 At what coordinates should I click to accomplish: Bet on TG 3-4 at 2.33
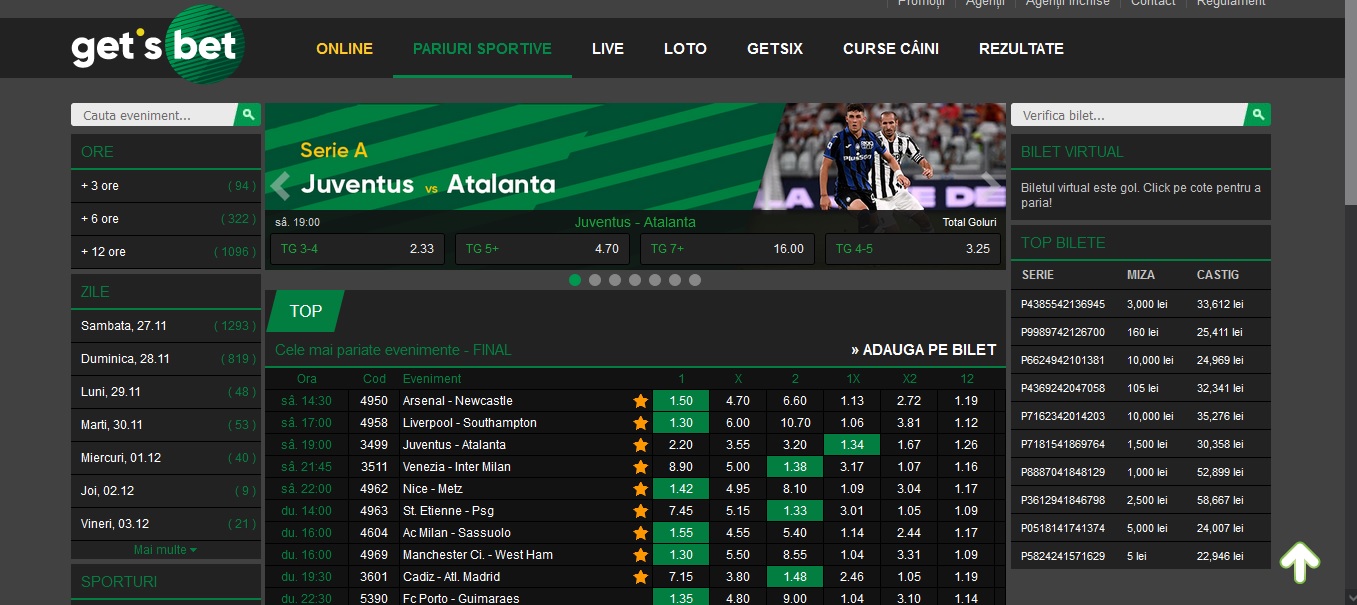coord(357,249)
